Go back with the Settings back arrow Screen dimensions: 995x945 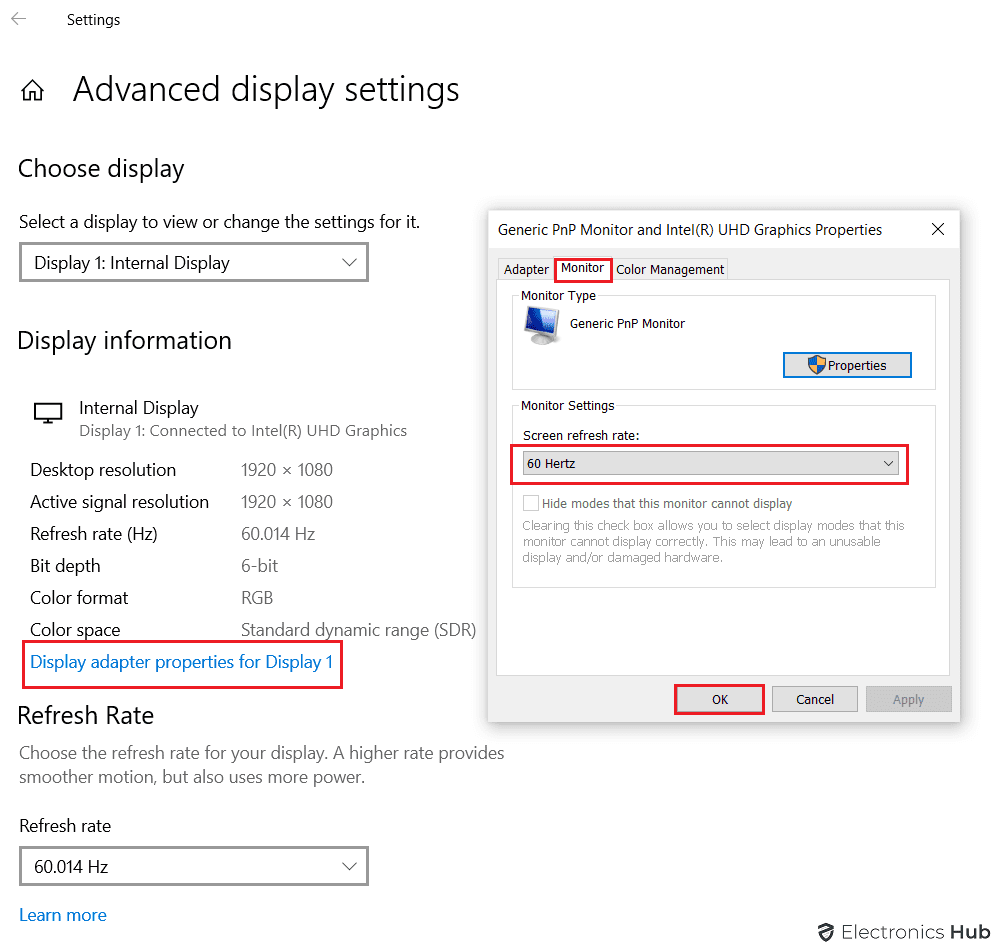[18, 19]
